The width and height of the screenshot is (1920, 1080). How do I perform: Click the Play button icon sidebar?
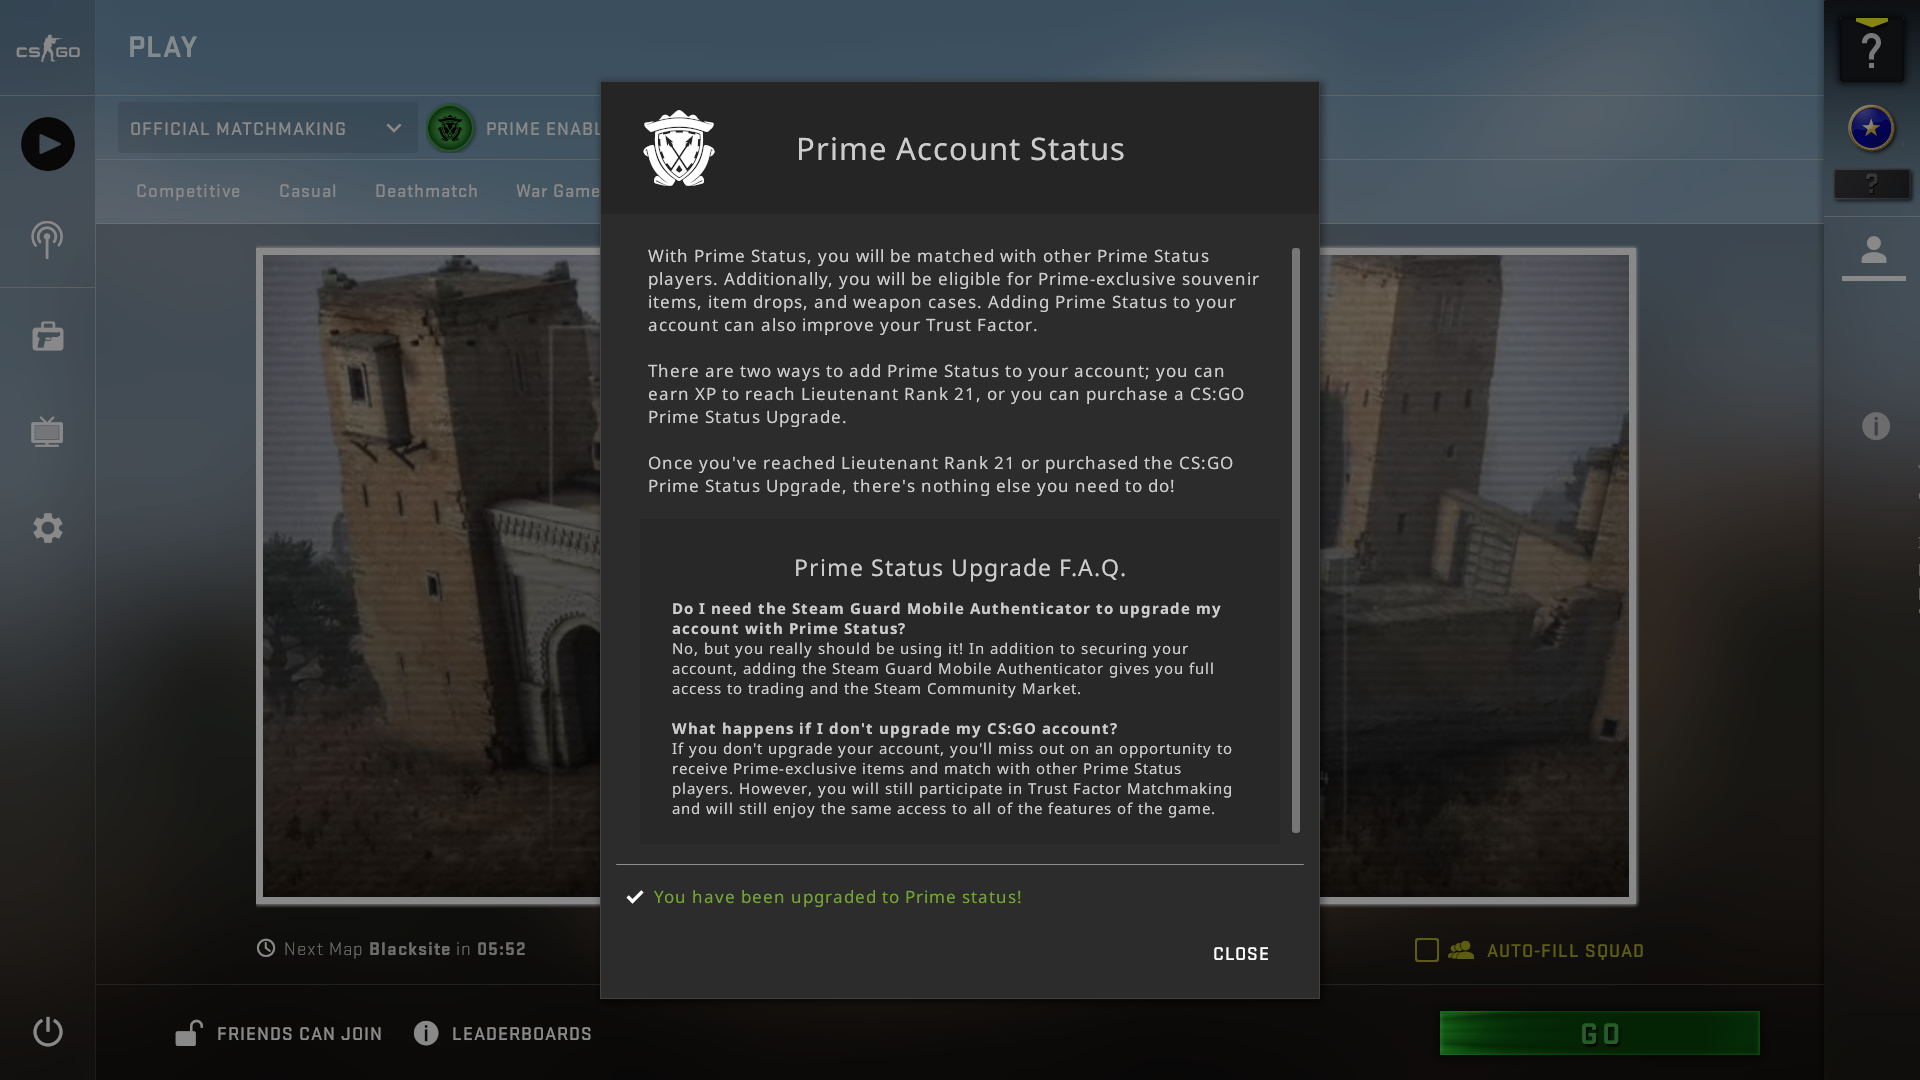coord(47,144)
